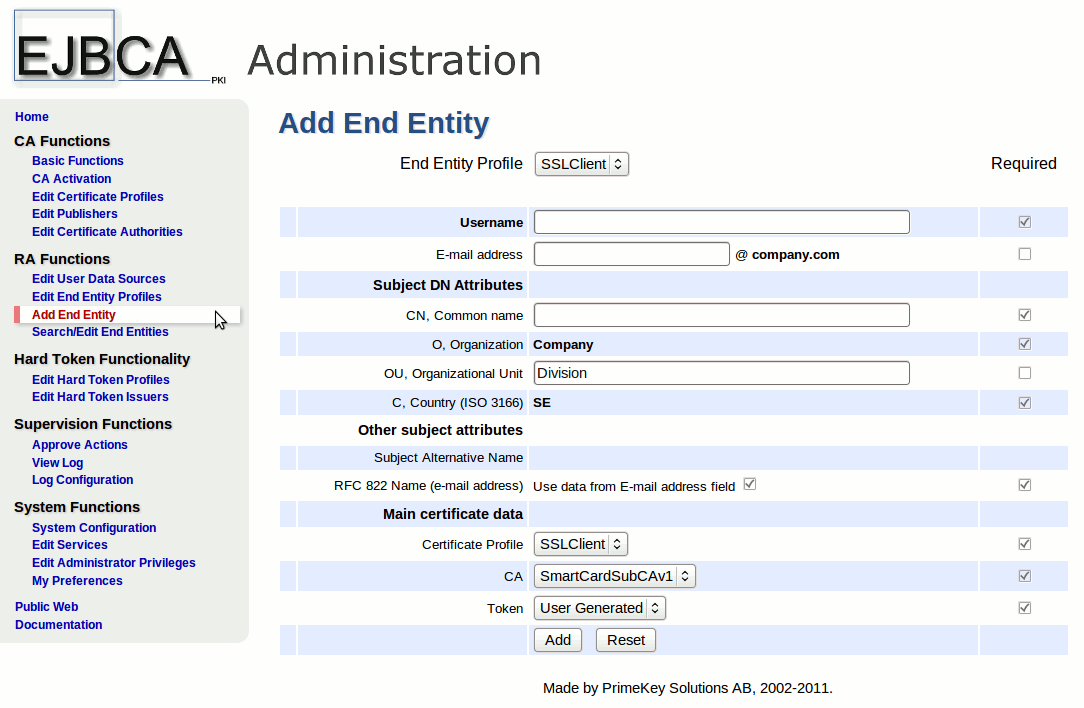Click 'Supervision Functions' sidebar heading
This screenshot has width=1084, height=708.
pos(93,424)
